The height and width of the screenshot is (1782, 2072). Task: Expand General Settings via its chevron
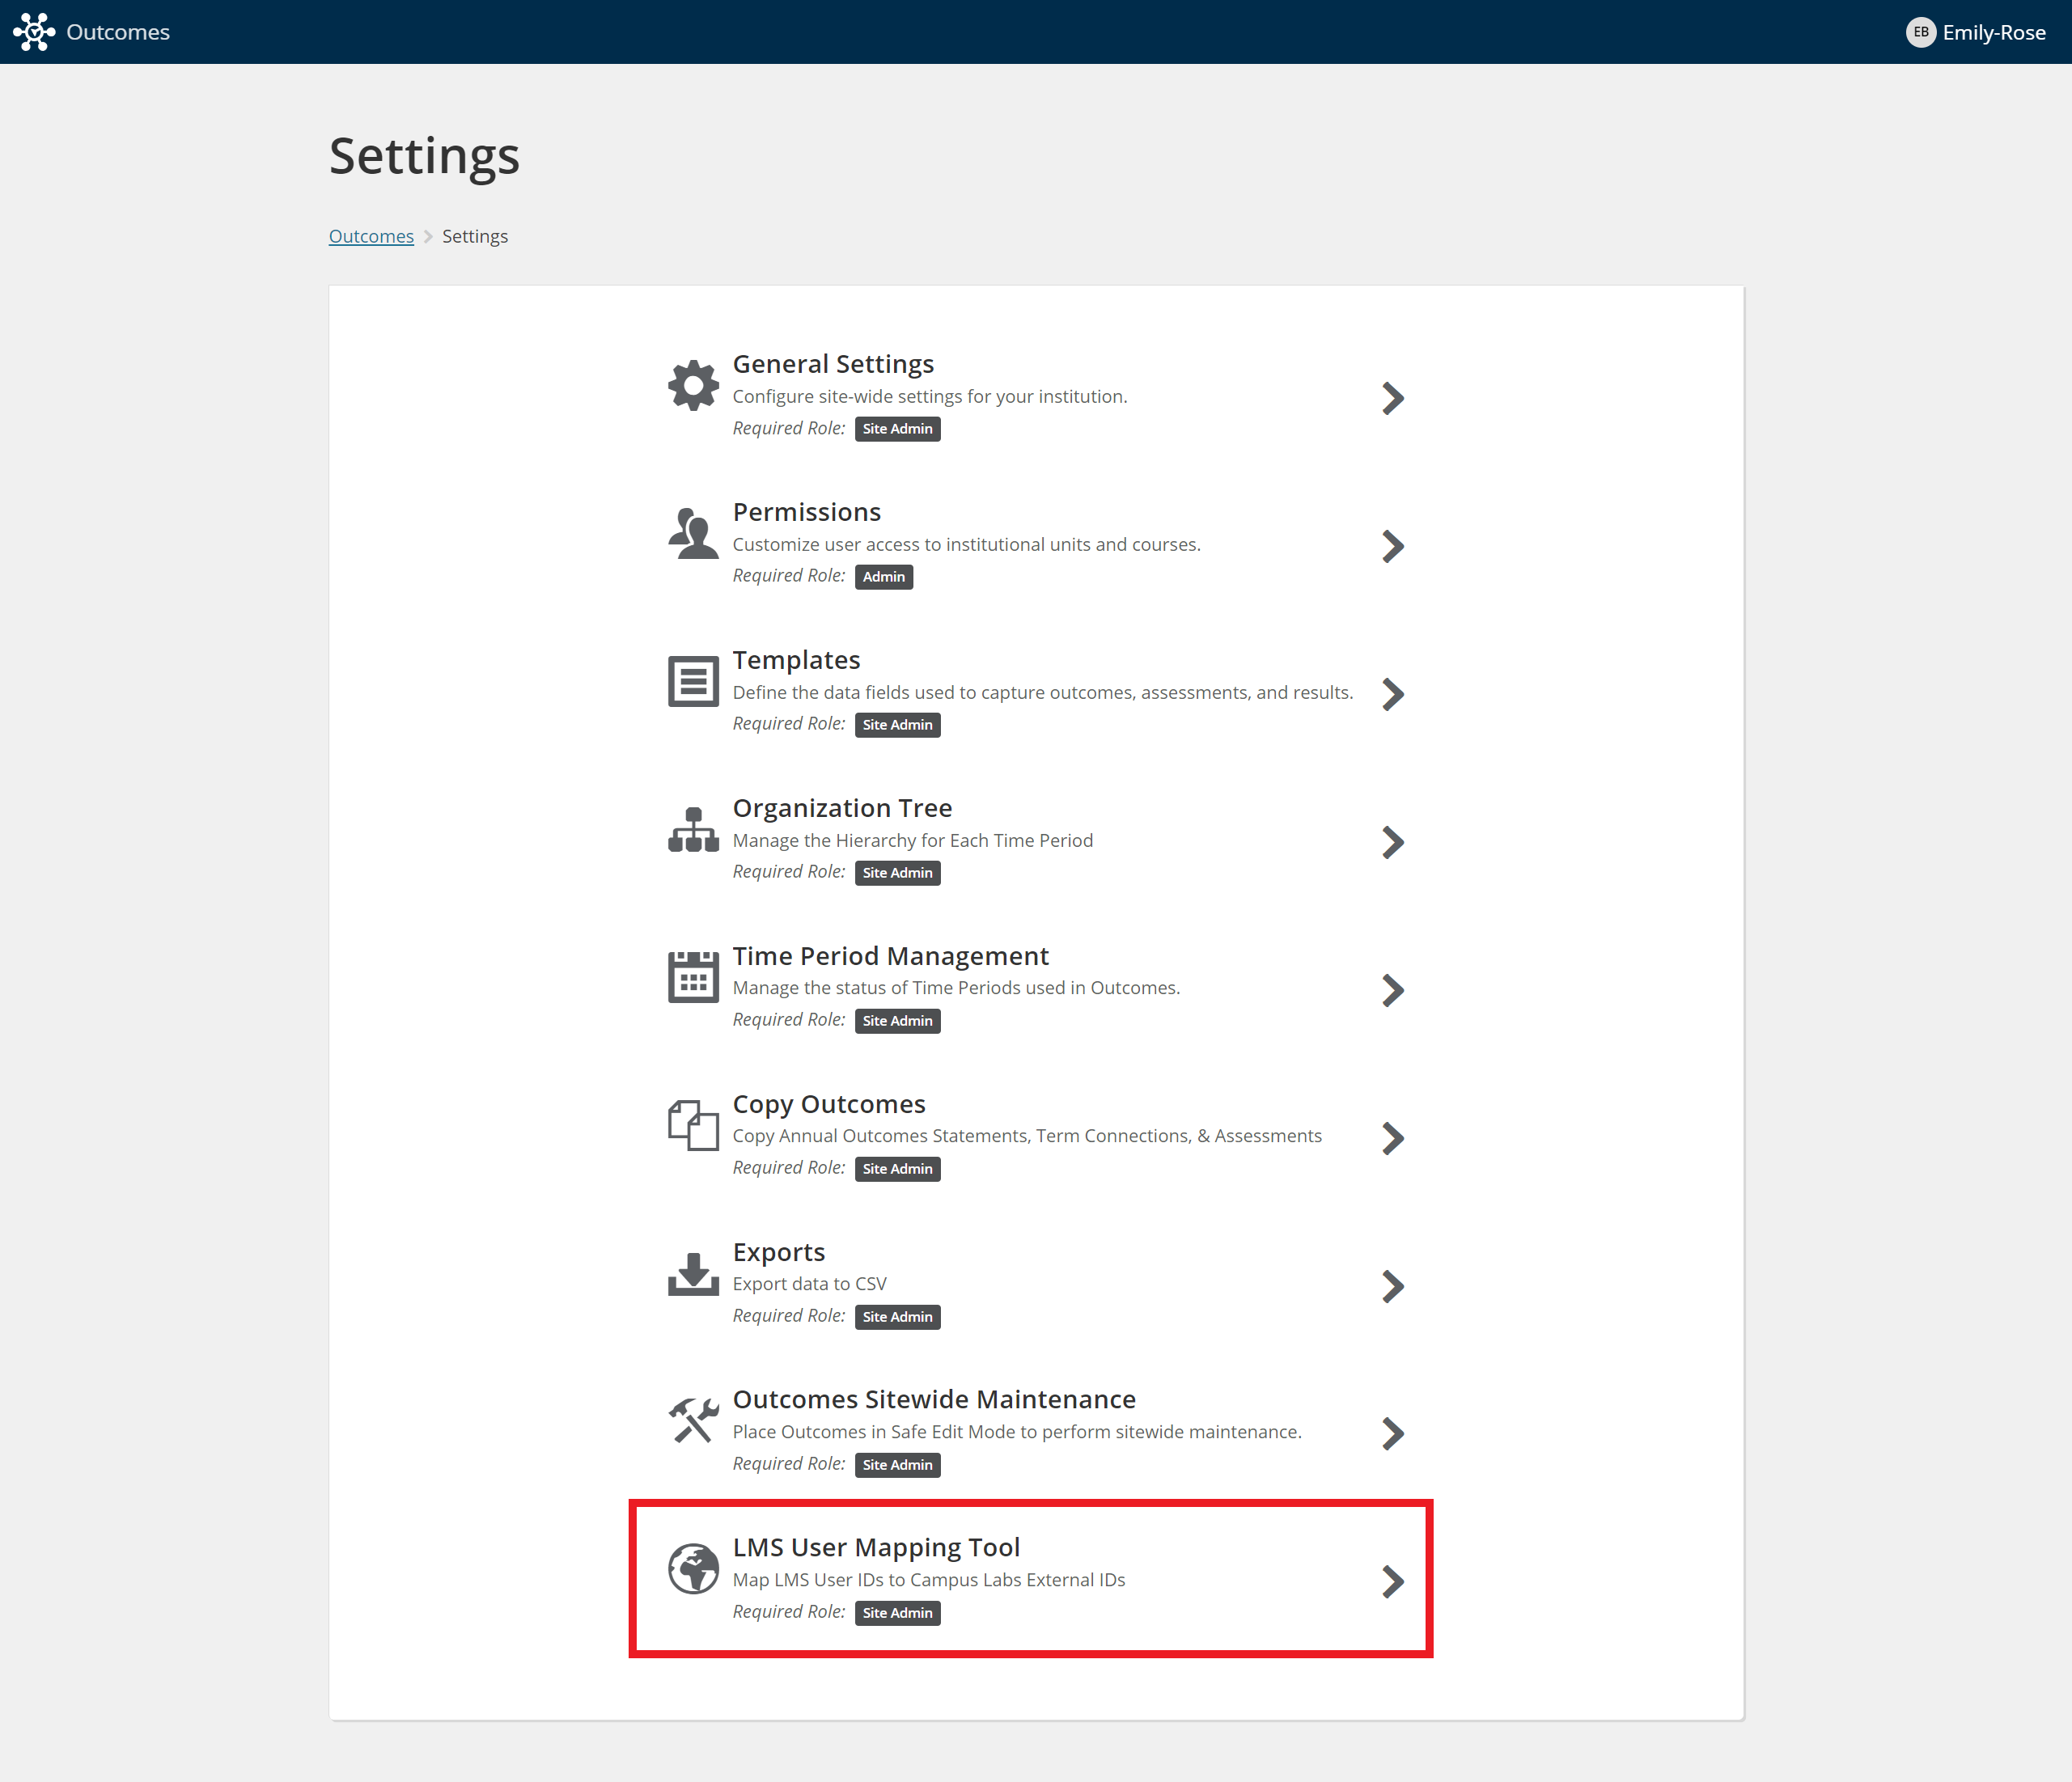tap(1392, 398)
